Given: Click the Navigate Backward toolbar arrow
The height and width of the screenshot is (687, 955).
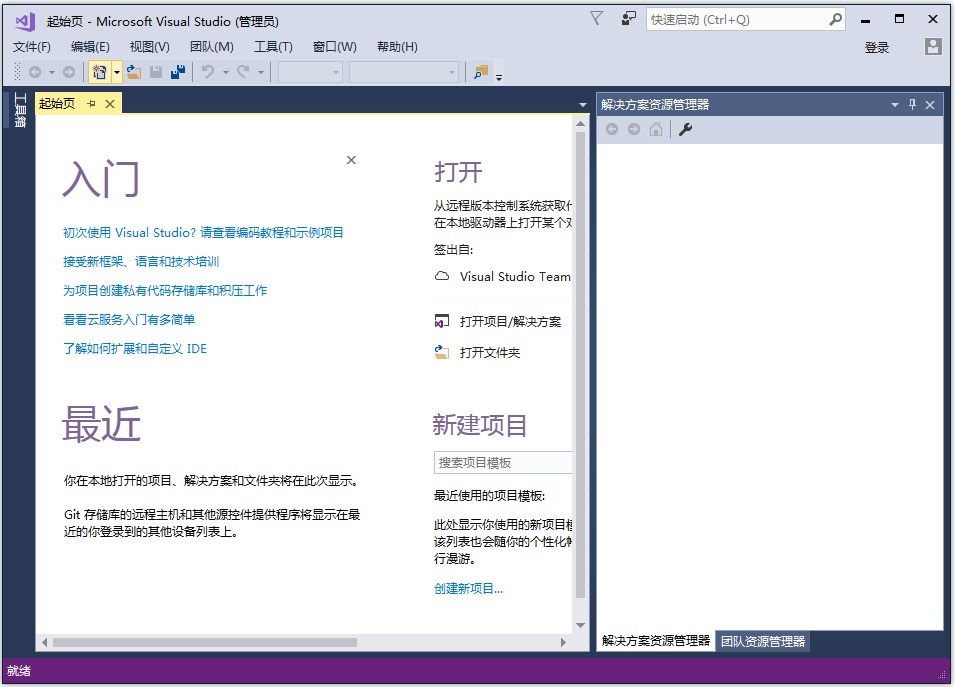Looking at the screenshot, I should [35, 72].
